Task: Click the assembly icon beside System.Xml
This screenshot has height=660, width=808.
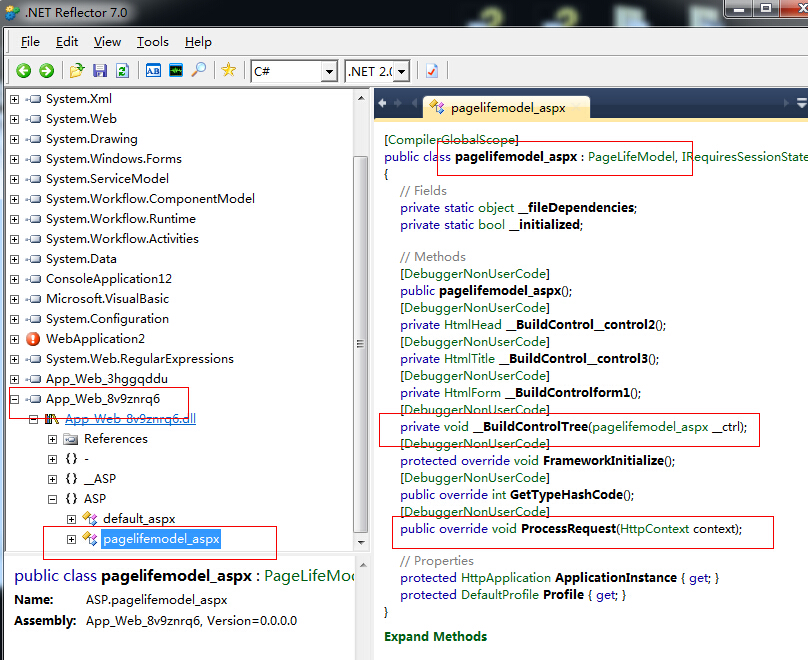Action: (33, 99)
